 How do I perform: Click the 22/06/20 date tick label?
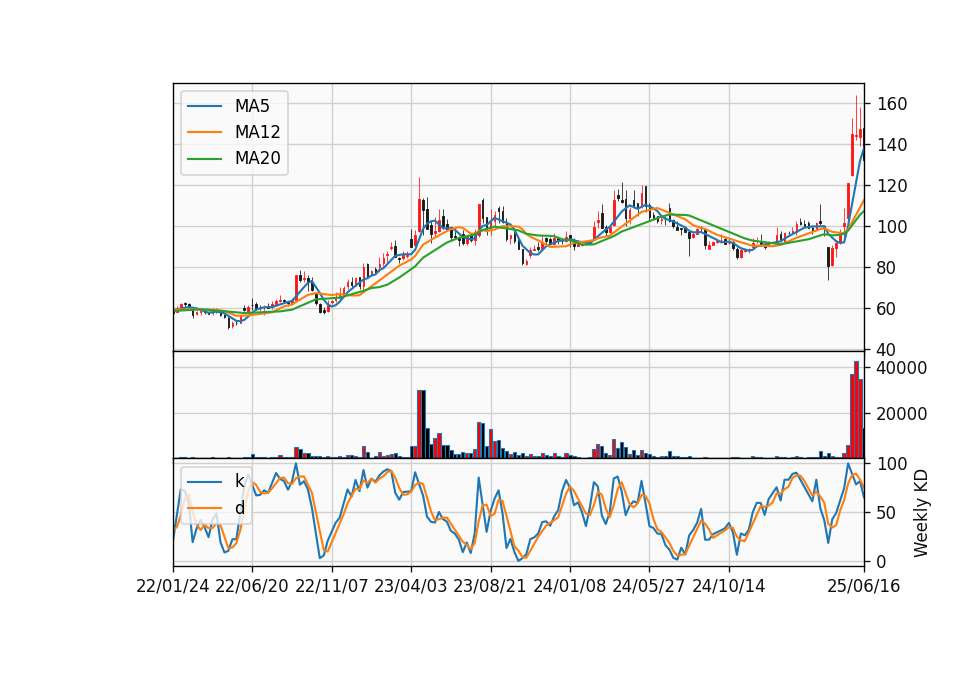(252, 587)
